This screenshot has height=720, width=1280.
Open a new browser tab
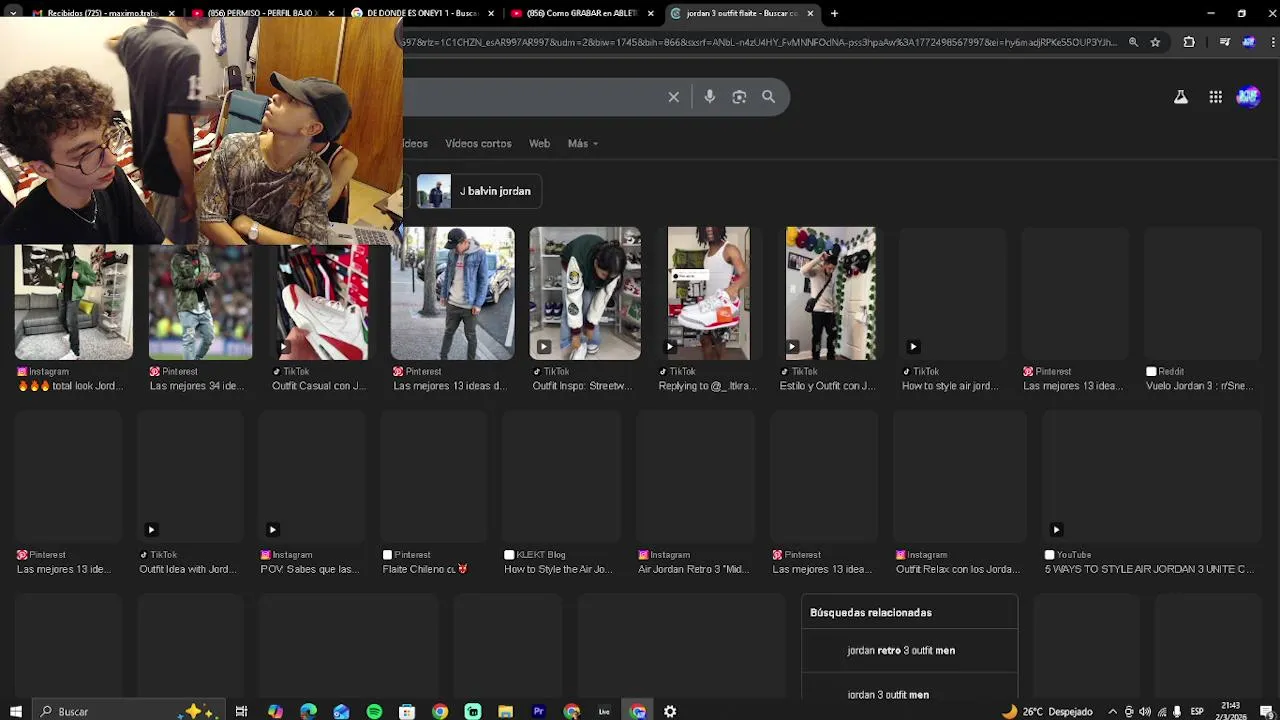coord(835,13)
